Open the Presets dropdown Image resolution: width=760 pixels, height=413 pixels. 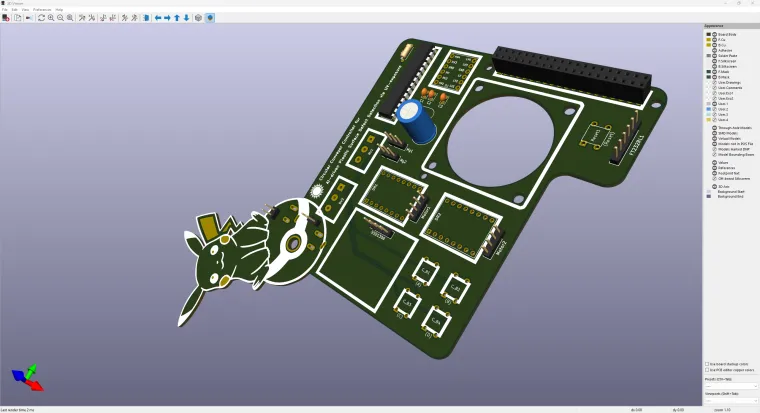pos(729,386)
